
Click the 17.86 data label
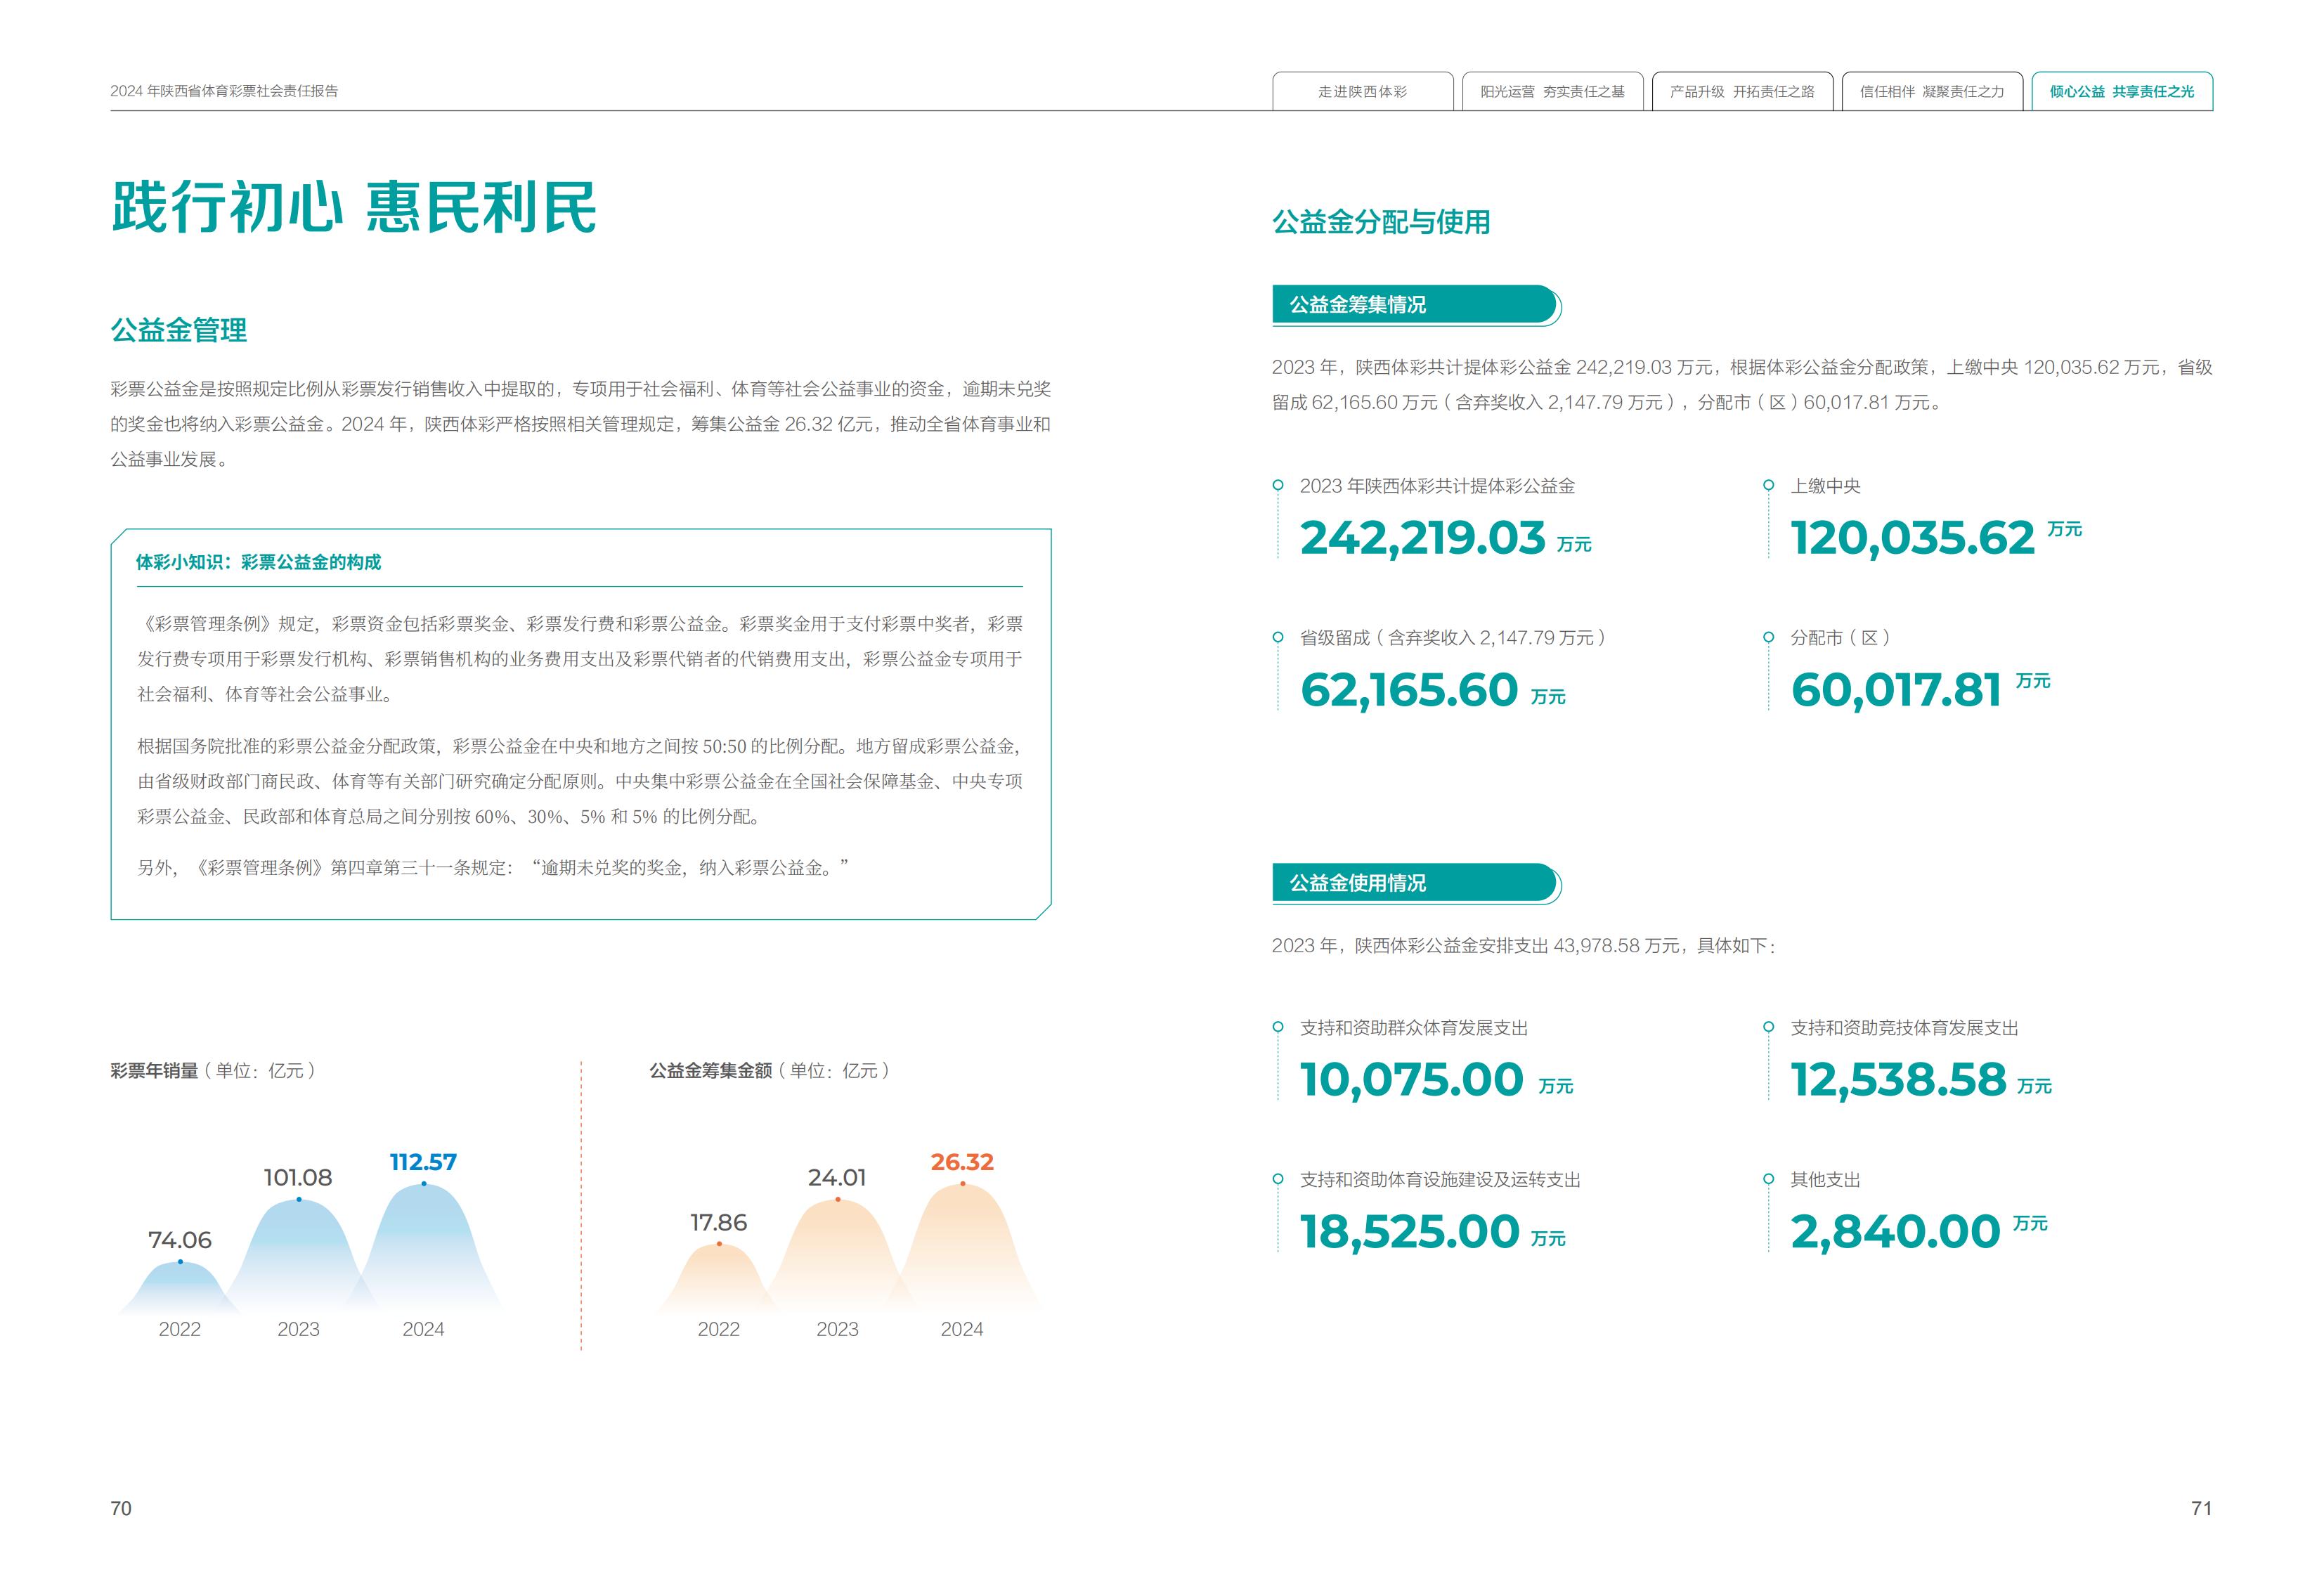718,1223
